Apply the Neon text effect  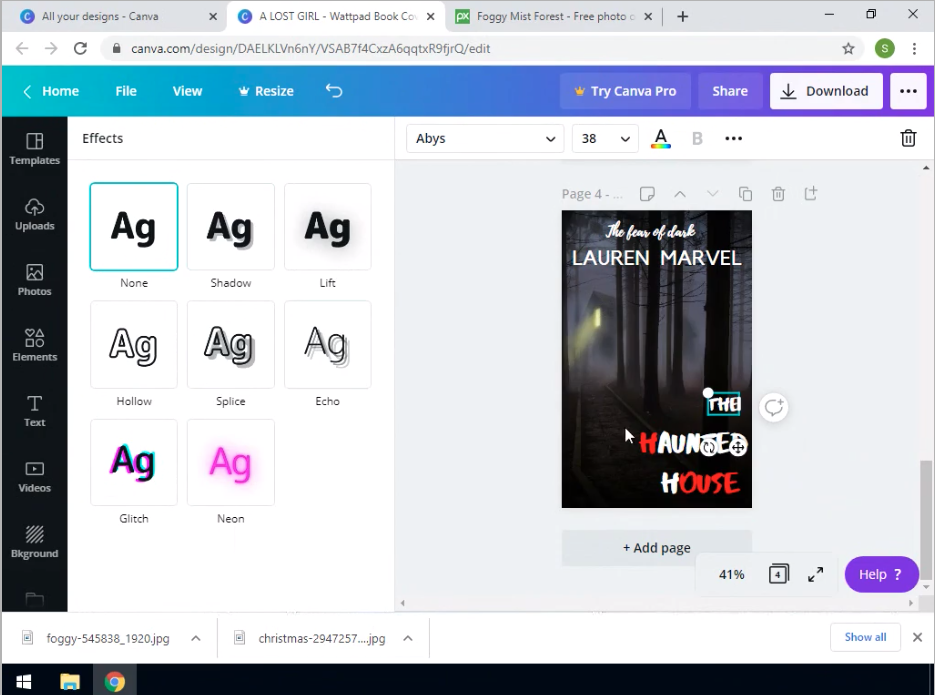click(231, 463)
